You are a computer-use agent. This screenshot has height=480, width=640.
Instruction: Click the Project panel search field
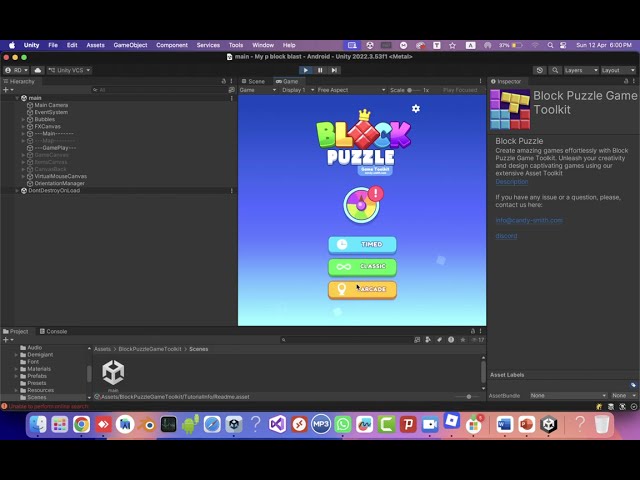[x=346, y=340]
